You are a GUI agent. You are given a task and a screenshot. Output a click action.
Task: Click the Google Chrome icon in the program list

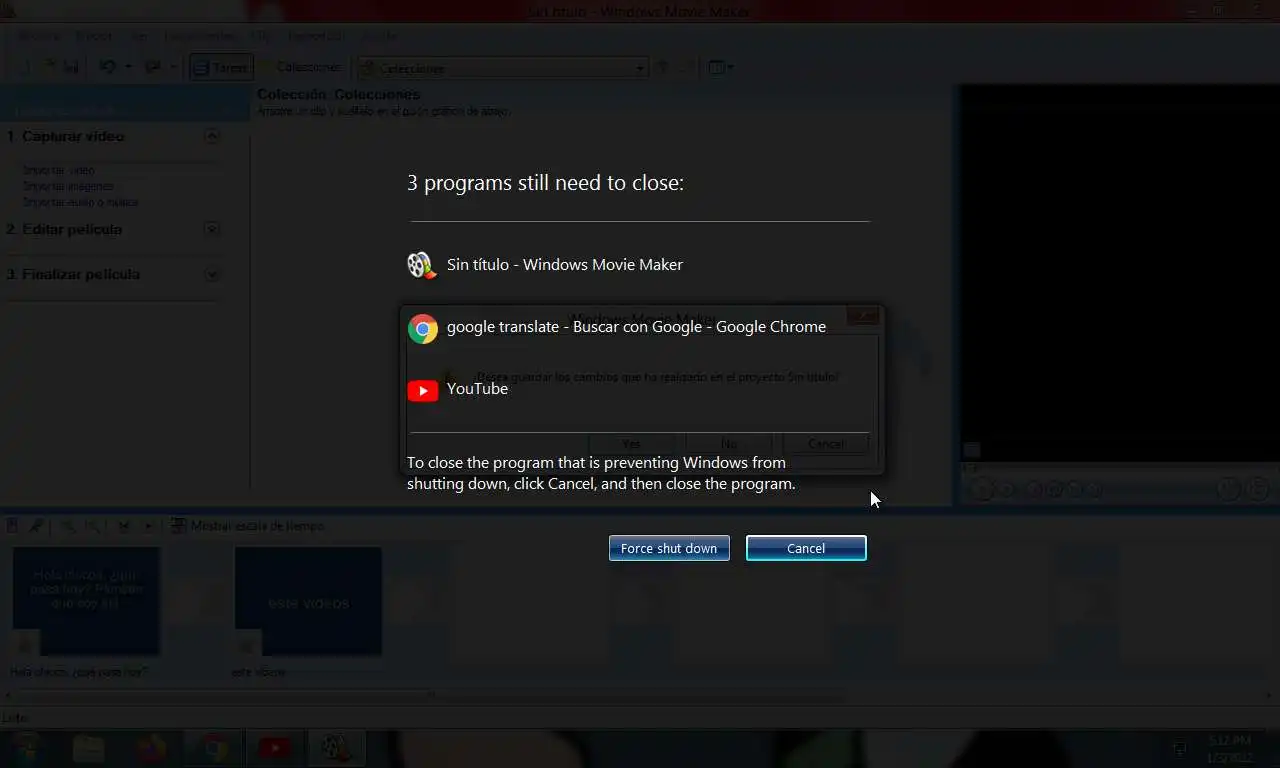[423, 328]
